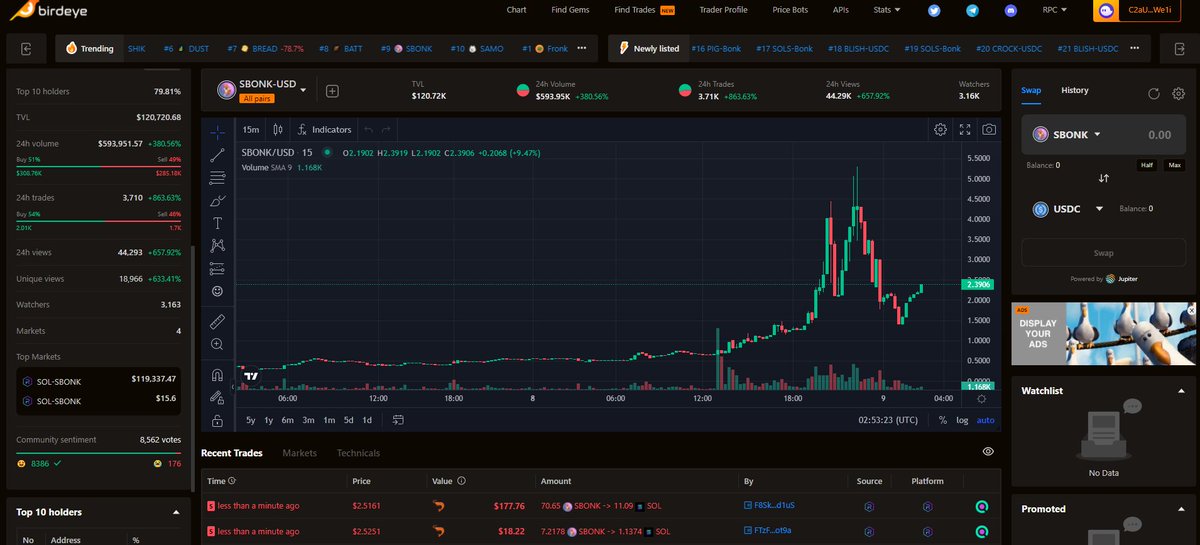Open the 15m interval selector

coord(251,129)
